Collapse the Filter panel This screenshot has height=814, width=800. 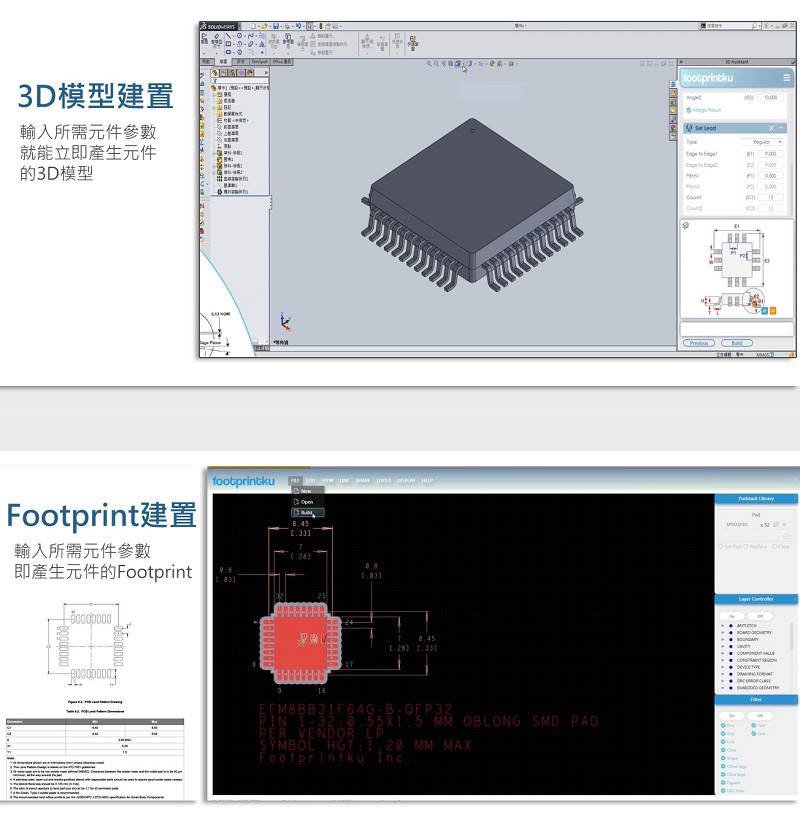coord(794,700)
